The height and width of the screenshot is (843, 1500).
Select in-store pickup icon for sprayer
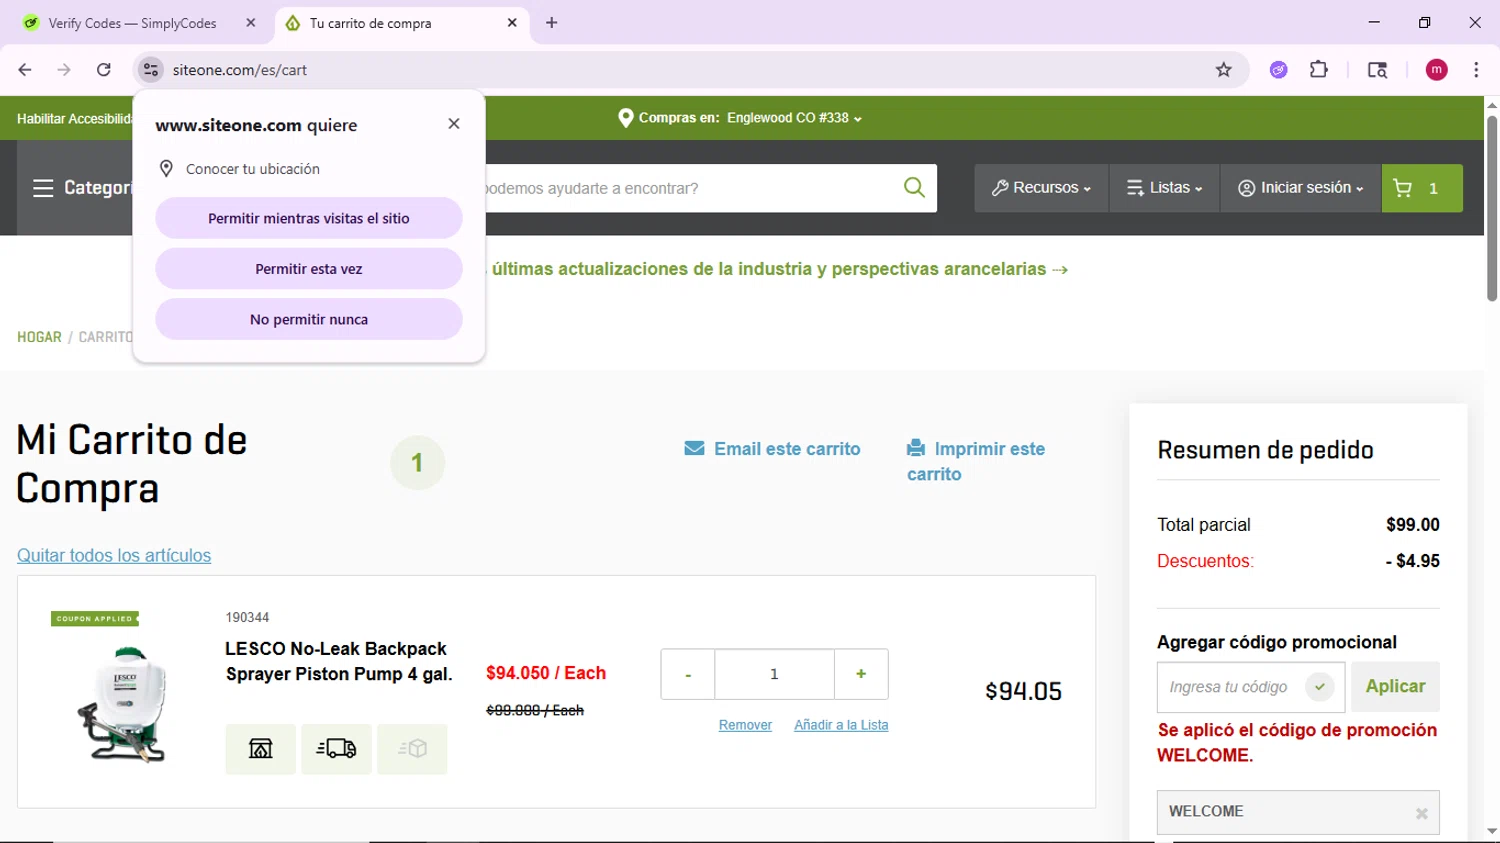(x=260, y=749)
